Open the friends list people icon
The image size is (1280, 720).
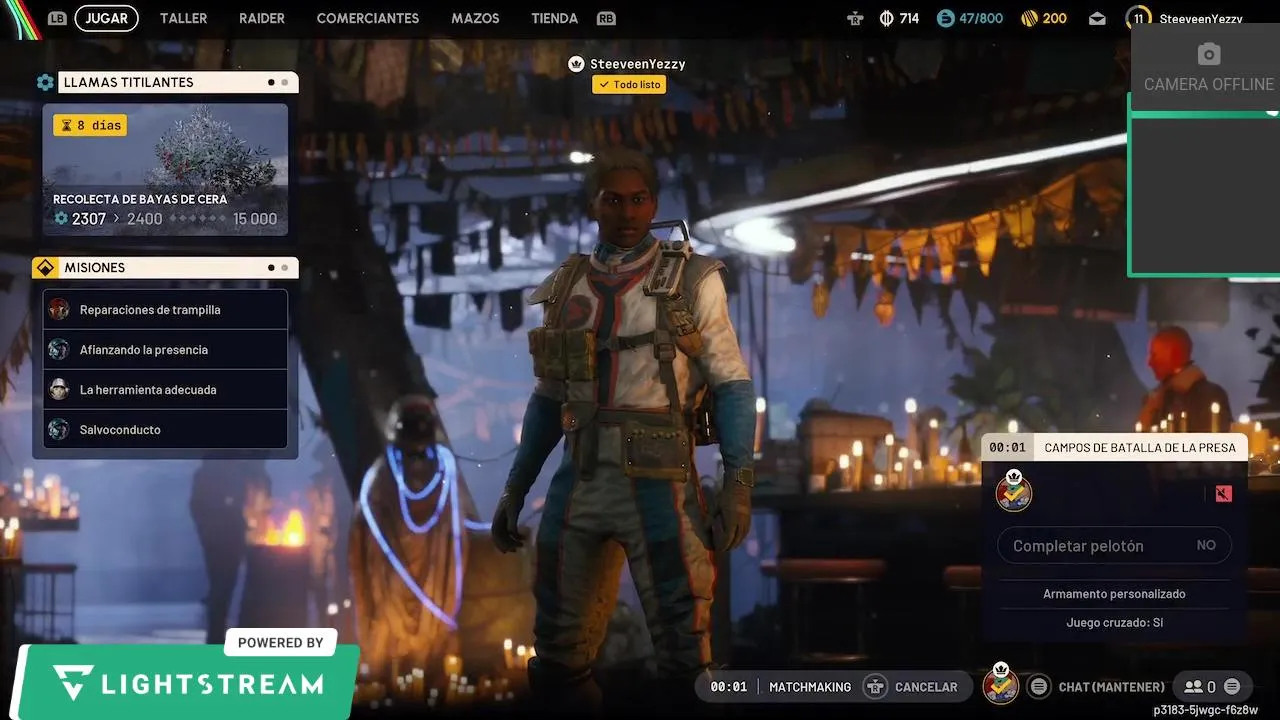tap(1193, 687)
